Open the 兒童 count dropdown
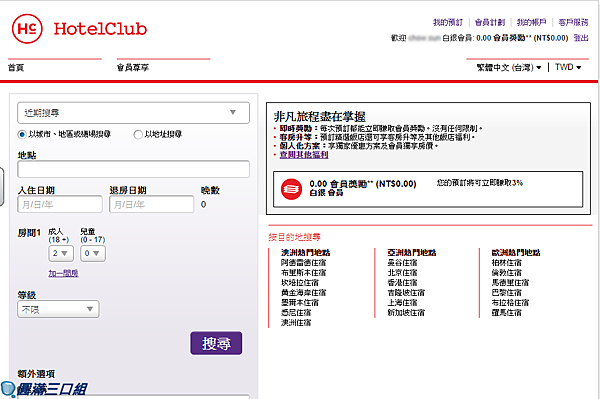 93,253
